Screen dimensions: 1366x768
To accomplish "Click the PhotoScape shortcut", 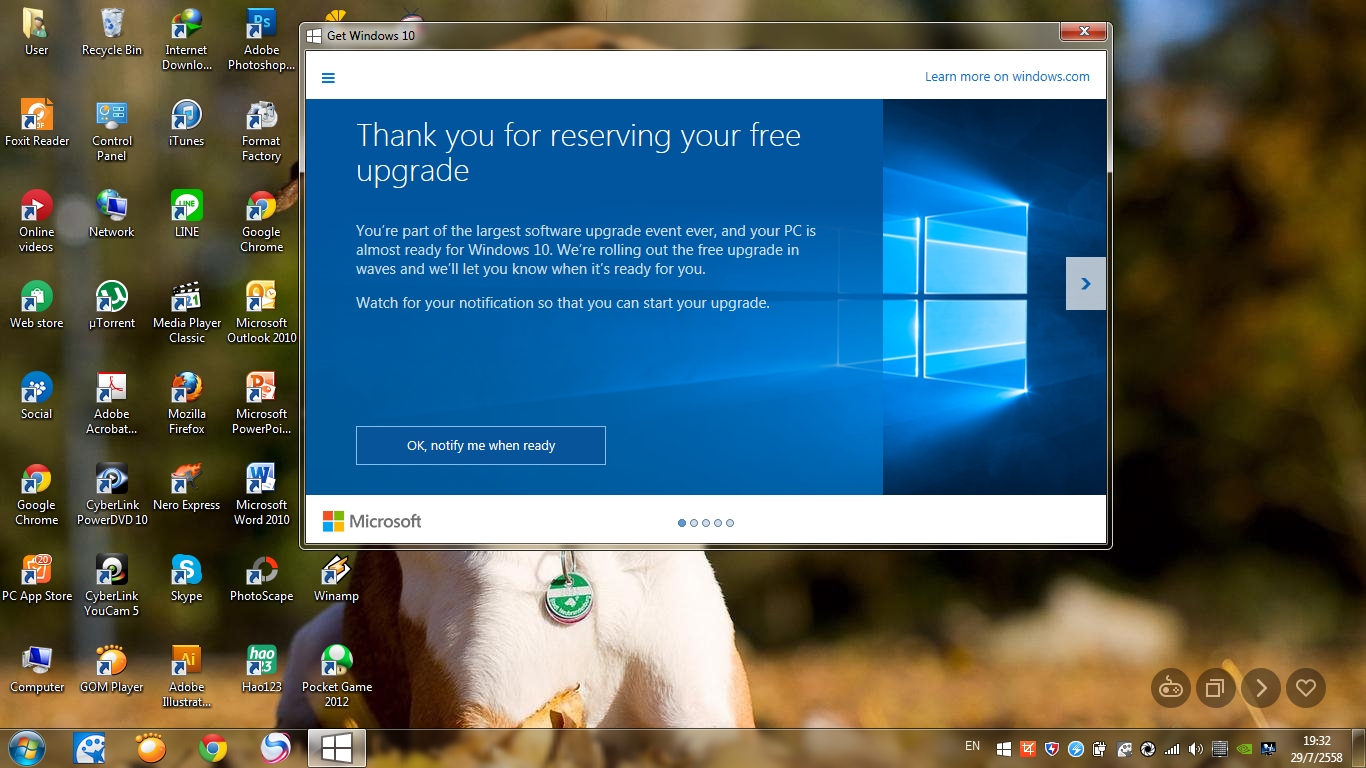I will pyautogui.click(x=262, y=578).
